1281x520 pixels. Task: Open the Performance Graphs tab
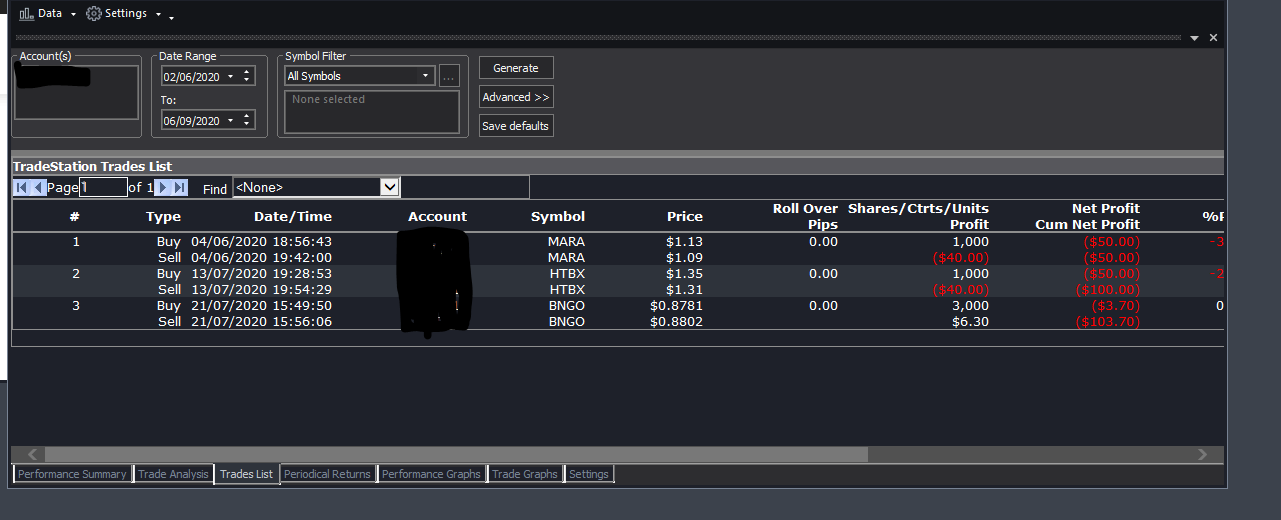pos(431,474)
